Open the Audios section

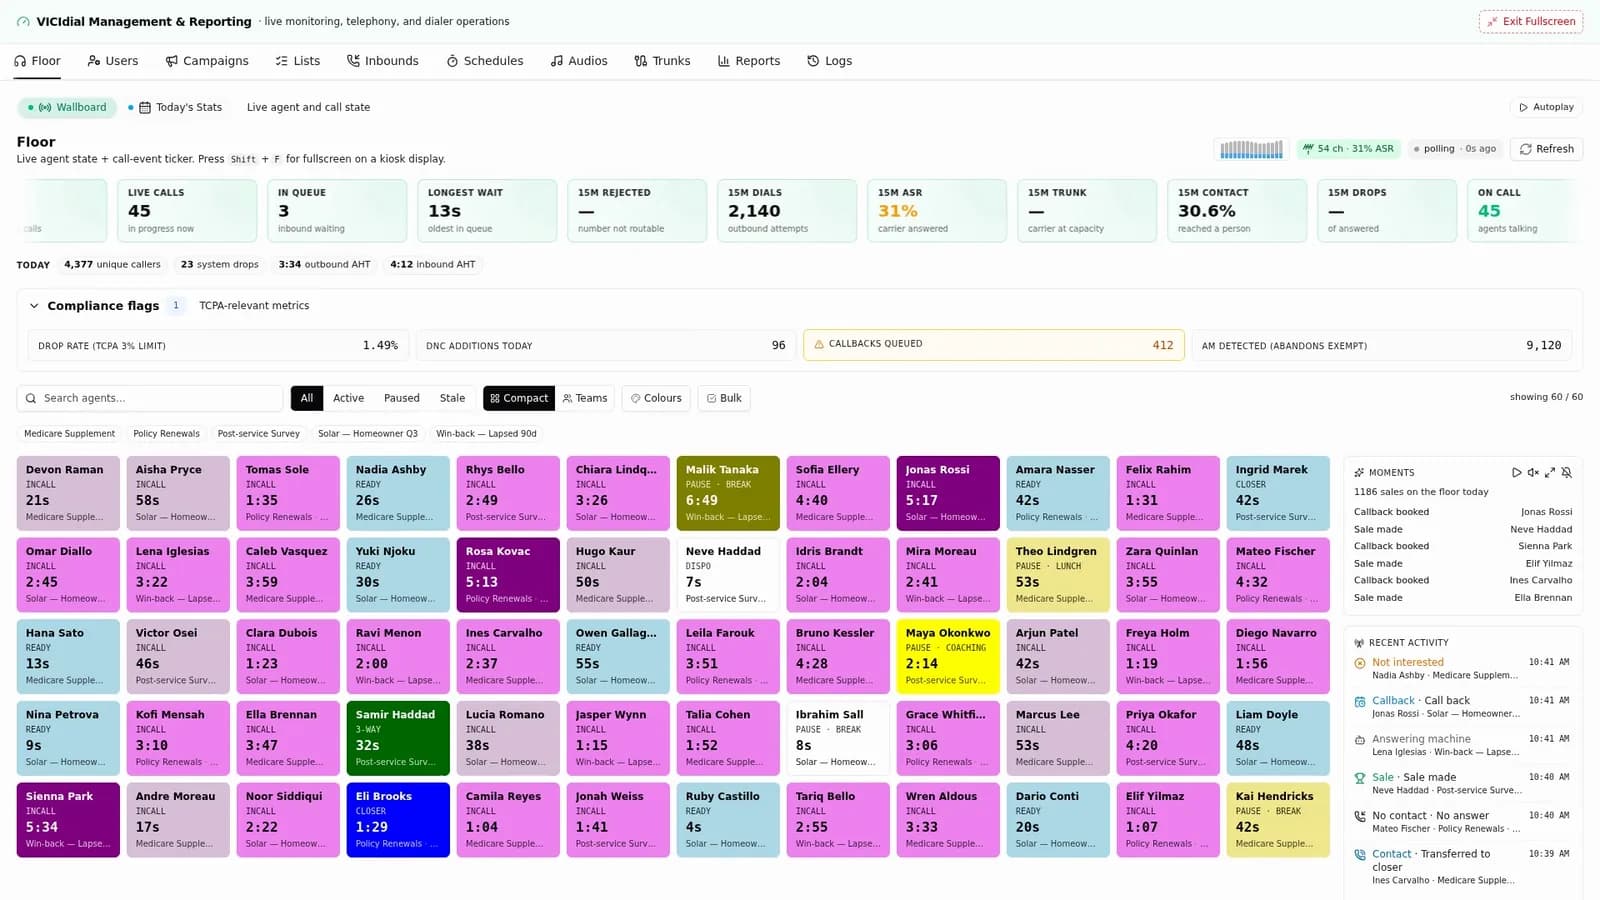(579, 61)
